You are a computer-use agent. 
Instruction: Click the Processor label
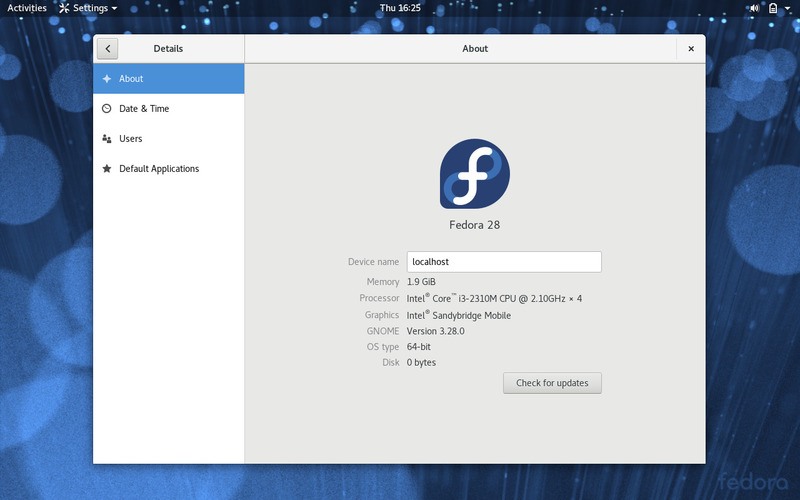click(x=379, y=298)
